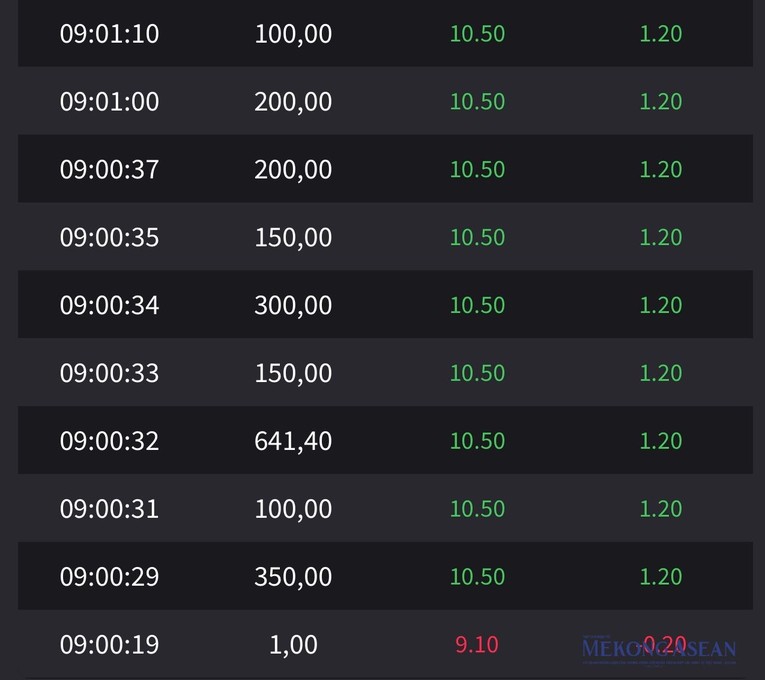Click the 09:00:34 timestamp cell

(109, 305)
